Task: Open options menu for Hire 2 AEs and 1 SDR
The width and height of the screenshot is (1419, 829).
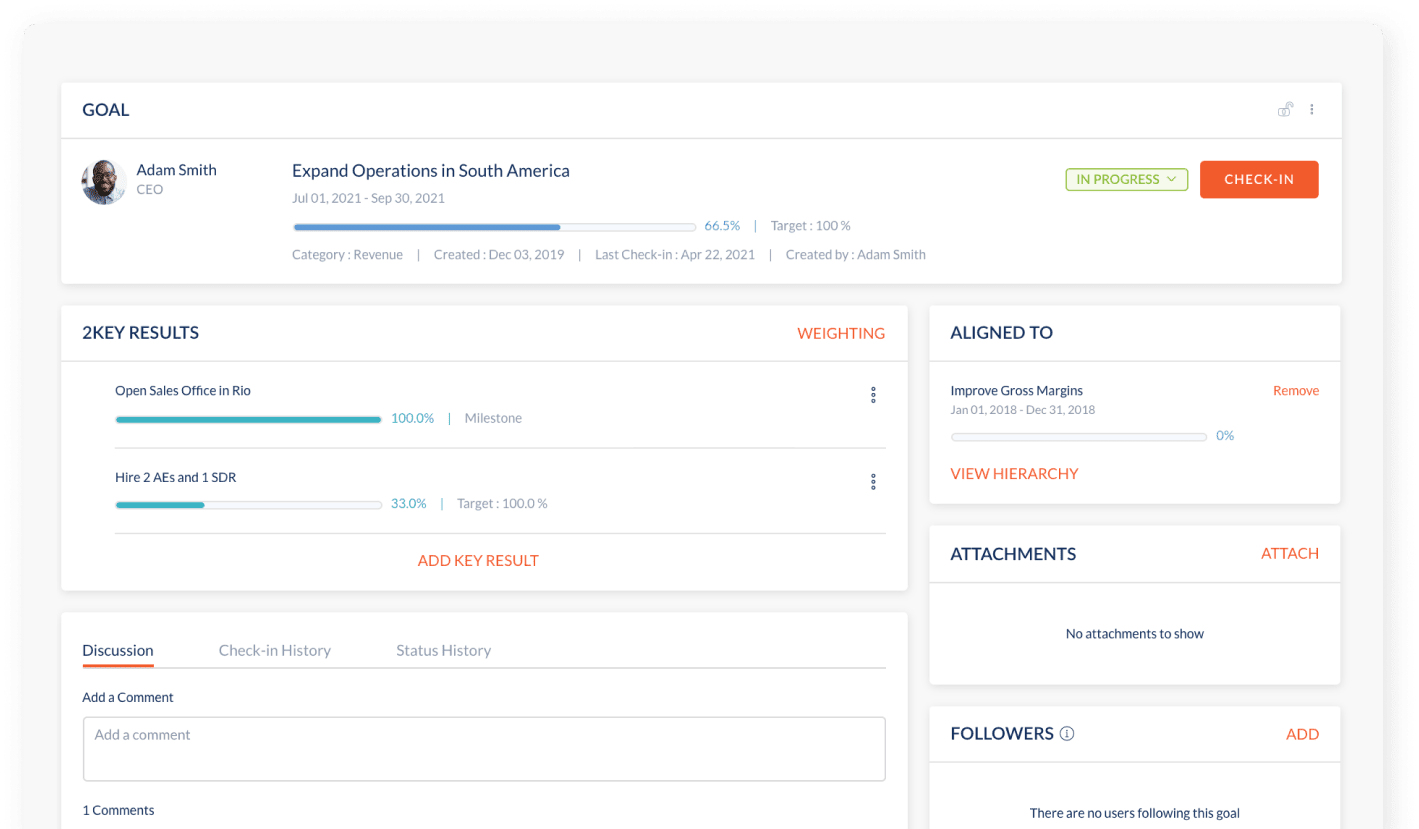Action: [873, 482]
